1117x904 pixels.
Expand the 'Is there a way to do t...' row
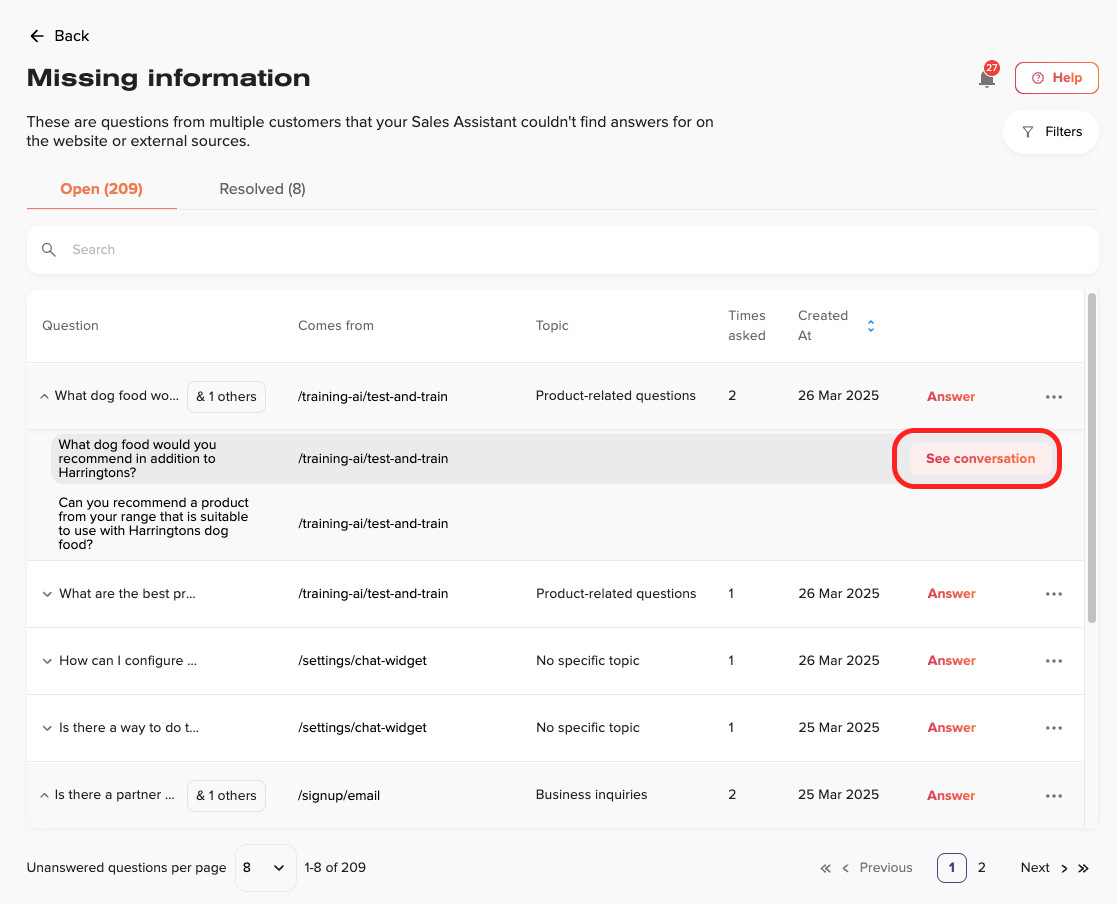pos(47,728)
